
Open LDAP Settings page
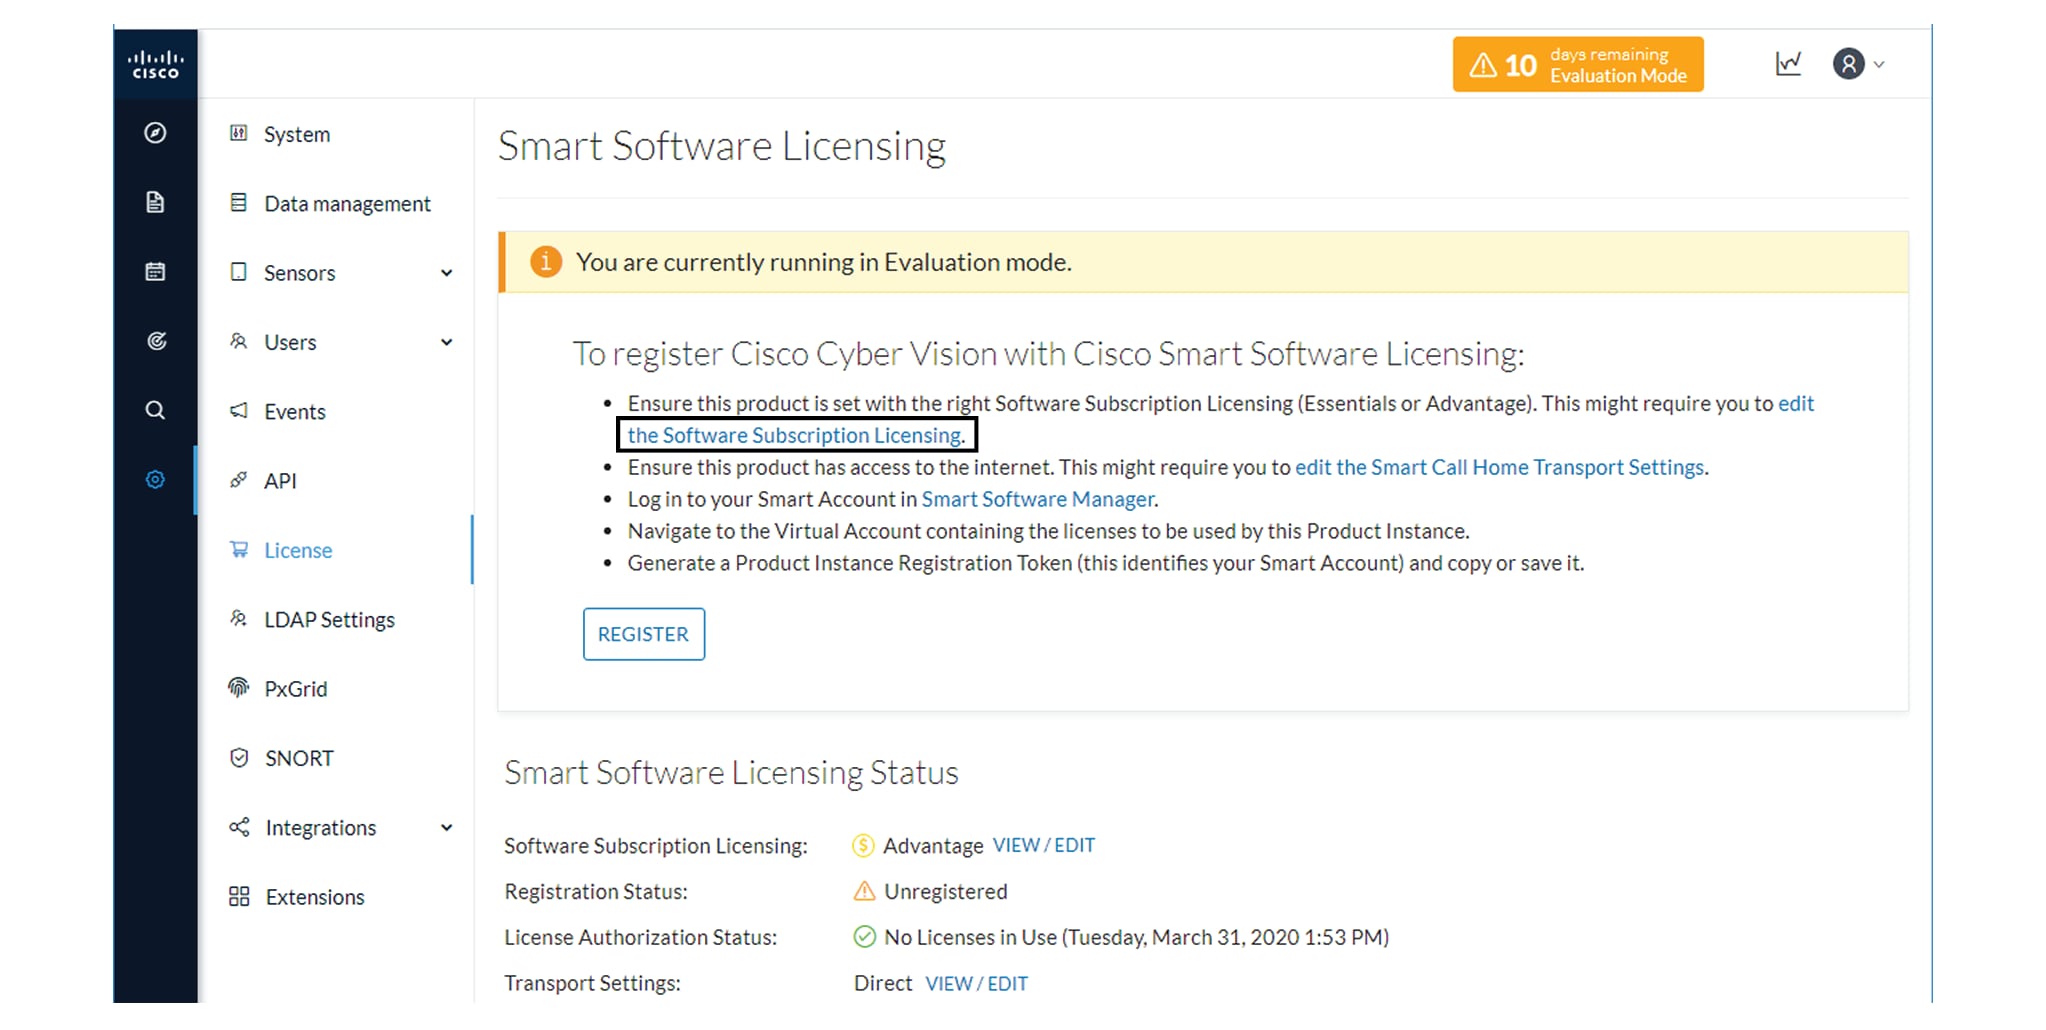click(329, 620)
